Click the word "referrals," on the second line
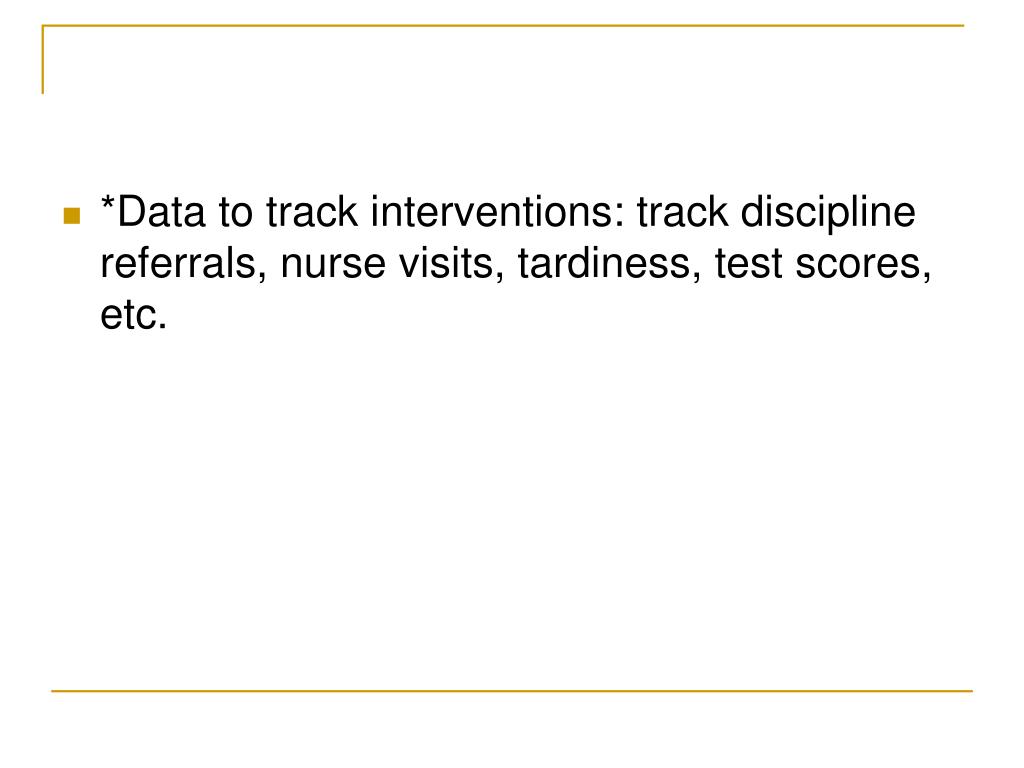The image size is (1024, 768). pyautogui.click(x=184, y=264)
